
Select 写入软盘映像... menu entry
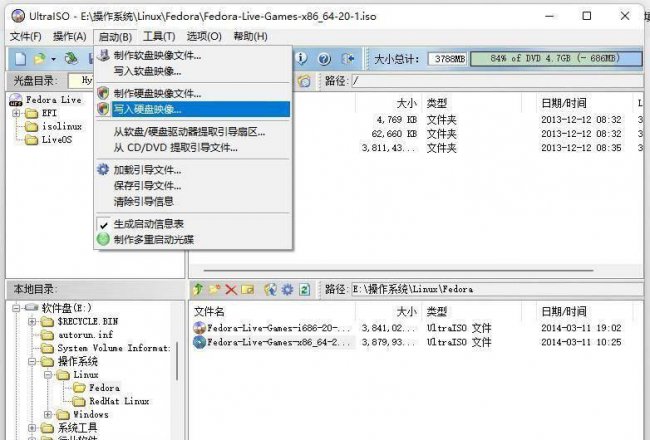193,71
